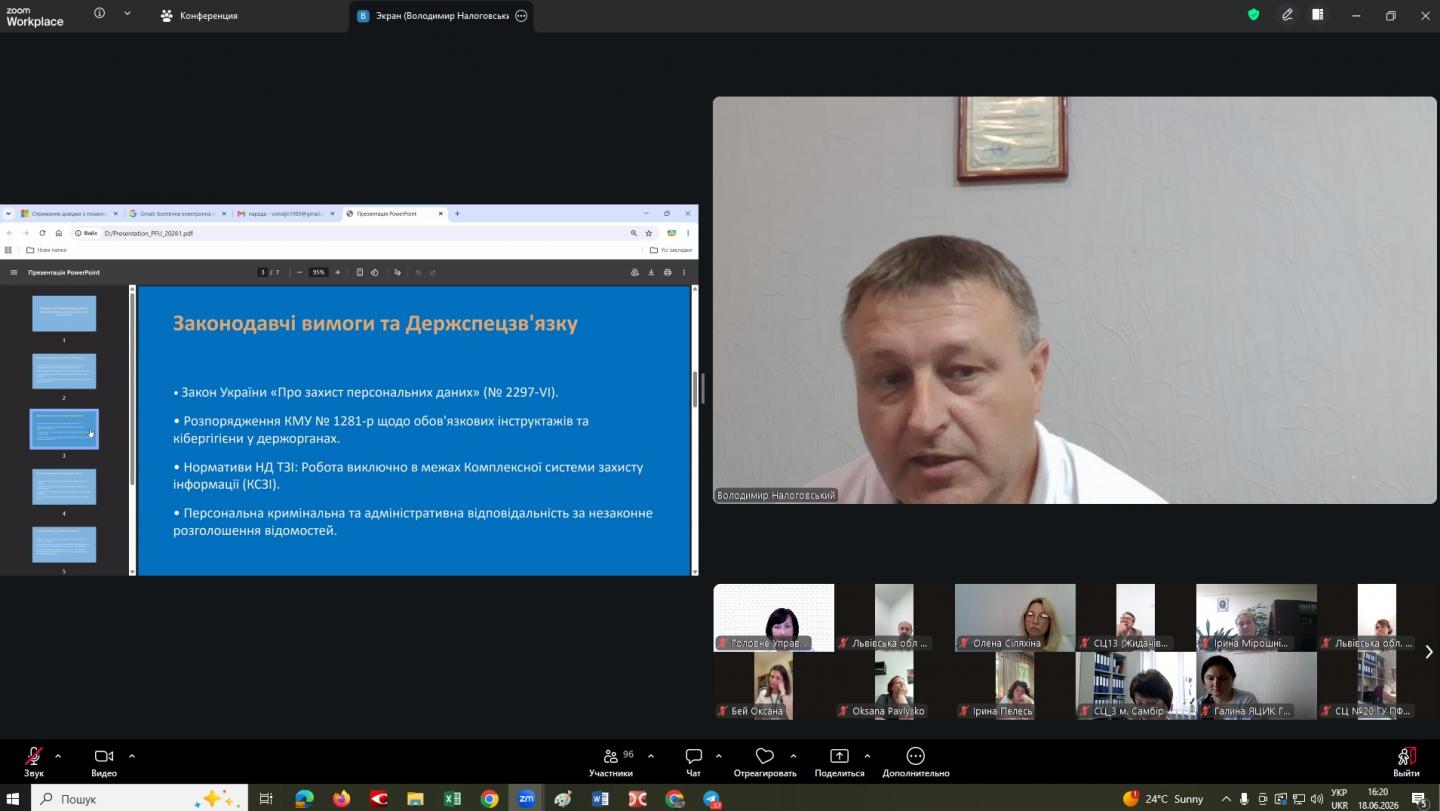Expand audio options arrow next to Звук

click(58, 756)
